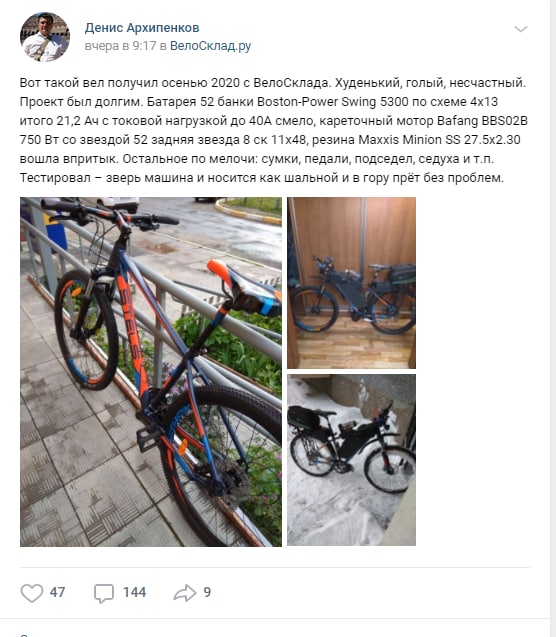Click the first line of the post text

(273, 83)
